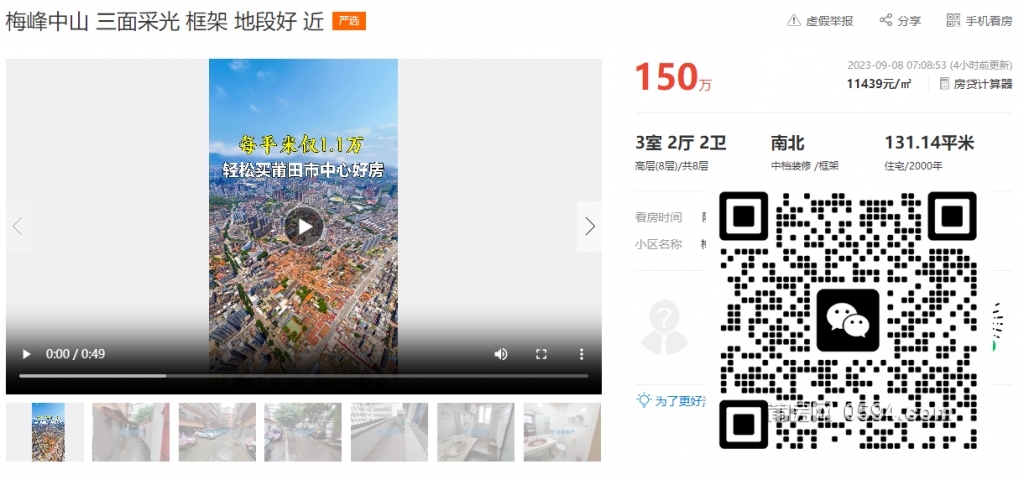Click the 11439元/㎡ unit price
This screenshot has height=480, width=1024.
[879, 84]
